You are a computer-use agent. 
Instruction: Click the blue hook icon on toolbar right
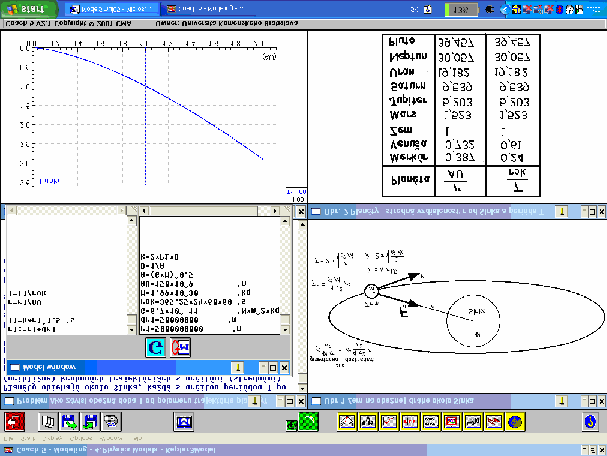tap(590, 422)
